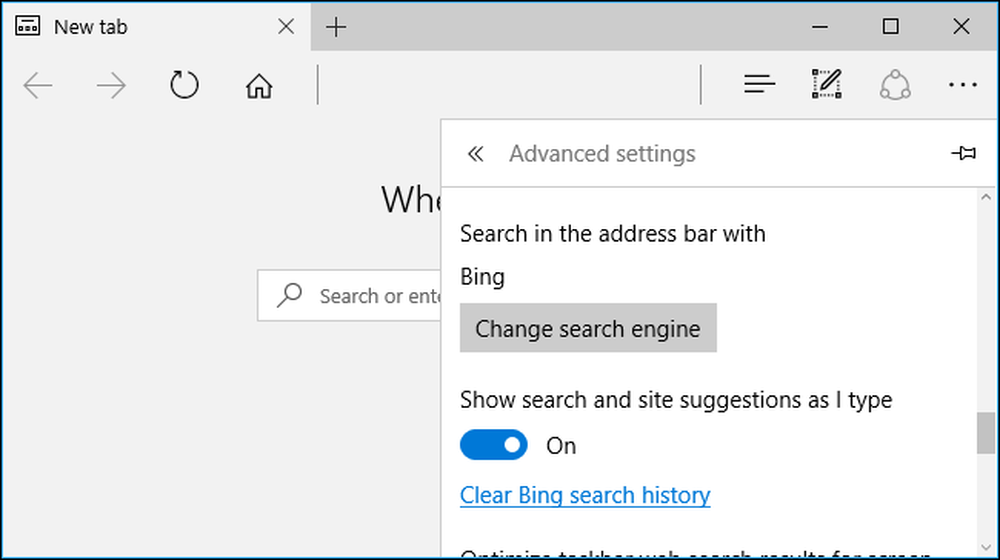
Task: Open the More actions menu
Action: (962, 85)
